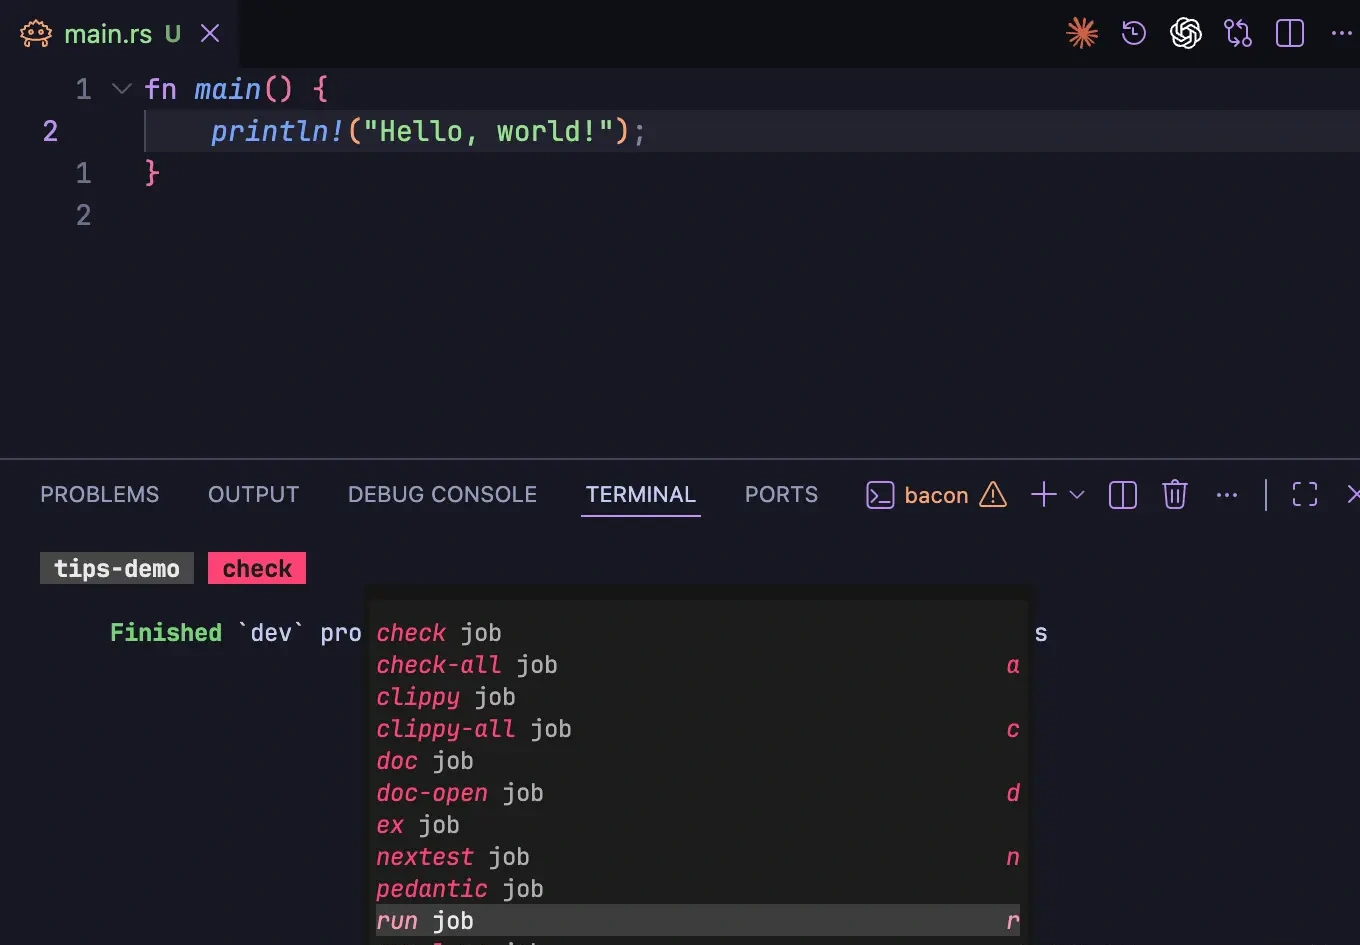Pick the clippy job menu entry
Viewport: 1360px width, 945px height.
point(698,697)
